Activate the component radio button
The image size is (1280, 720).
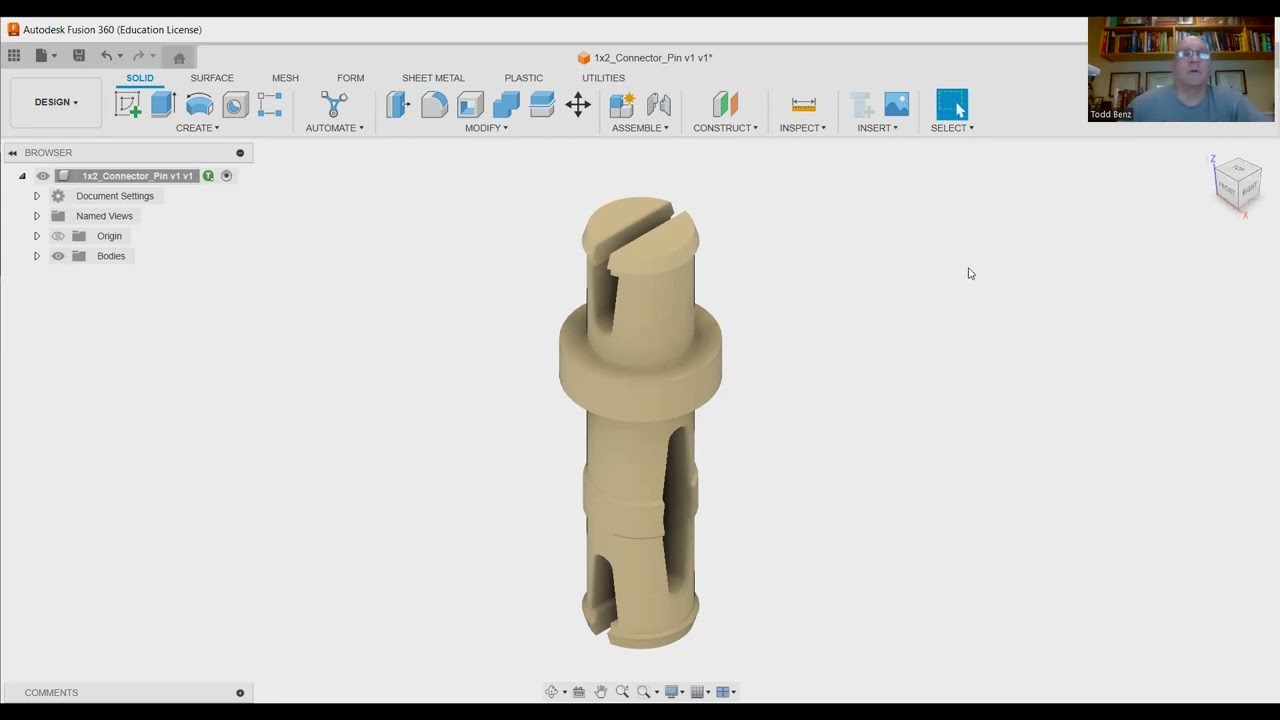coord(227,176)
